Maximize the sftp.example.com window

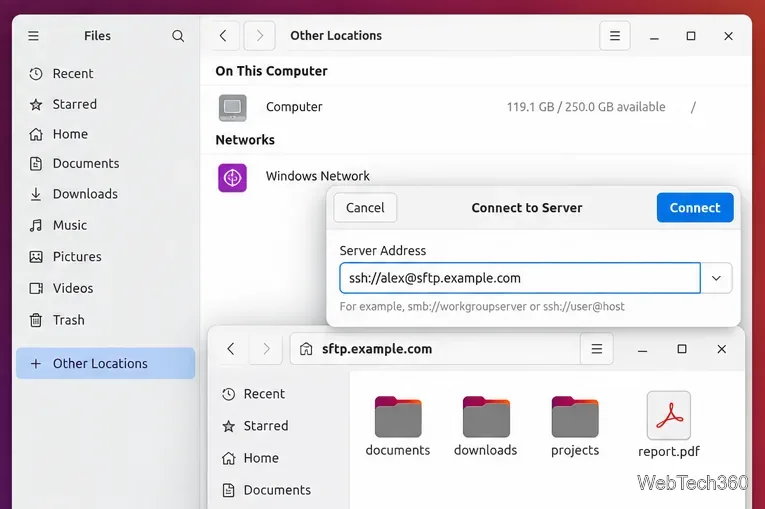(x=682, y=349)
